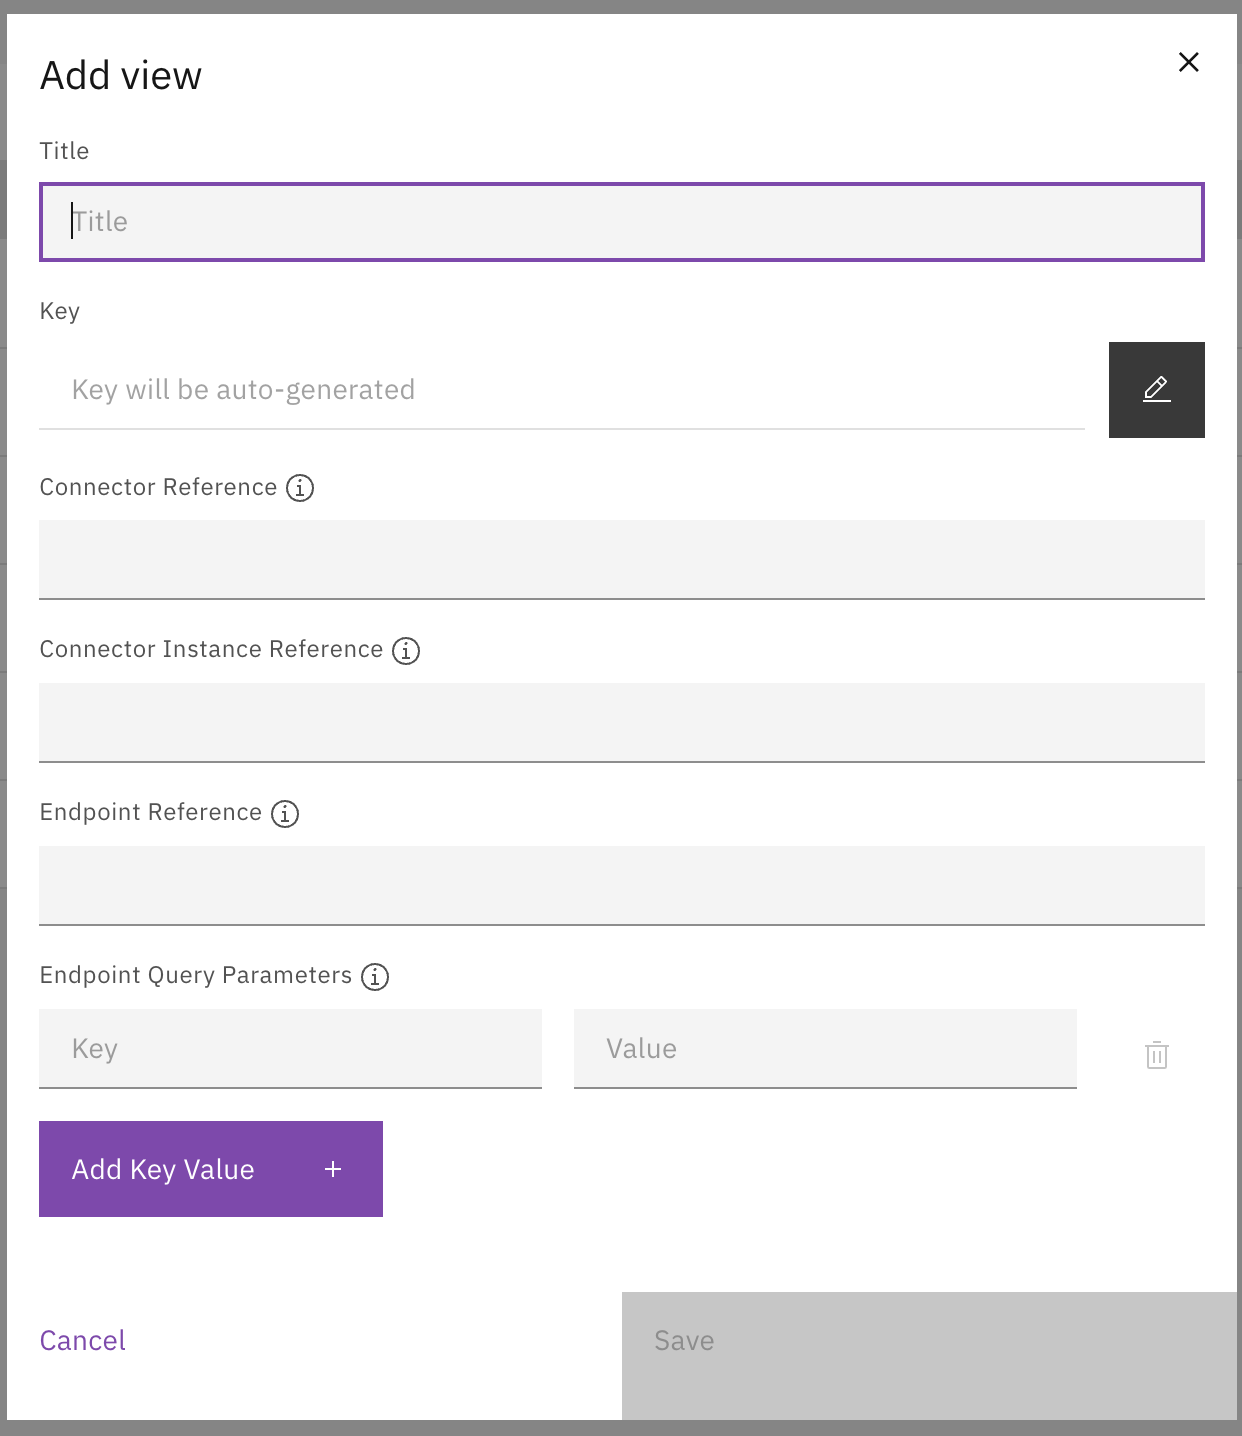Close the Add view dialog with the X
This screenshot has width=1242, height=1436.
(1188, 62)
